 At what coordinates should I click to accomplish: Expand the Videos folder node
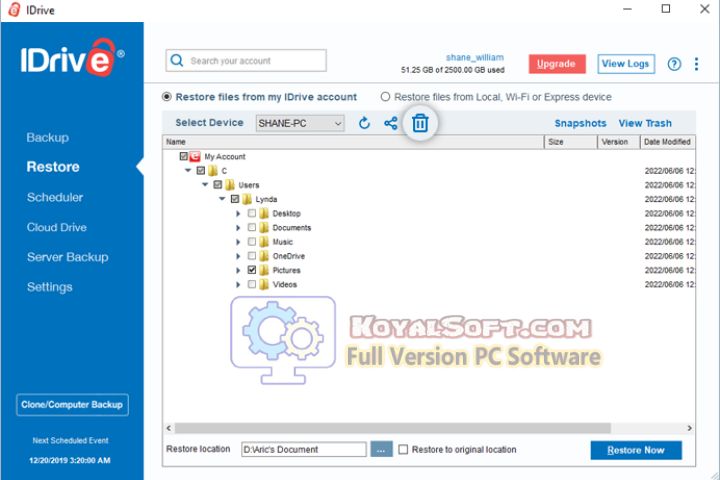[x=238, y=285]
